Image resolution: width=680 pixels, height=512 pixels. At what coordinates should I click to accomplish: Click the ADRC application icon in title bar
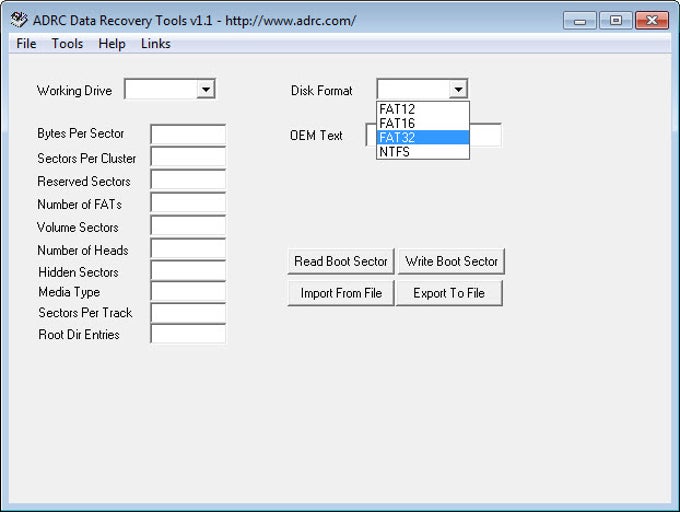(x=19, y=20)
